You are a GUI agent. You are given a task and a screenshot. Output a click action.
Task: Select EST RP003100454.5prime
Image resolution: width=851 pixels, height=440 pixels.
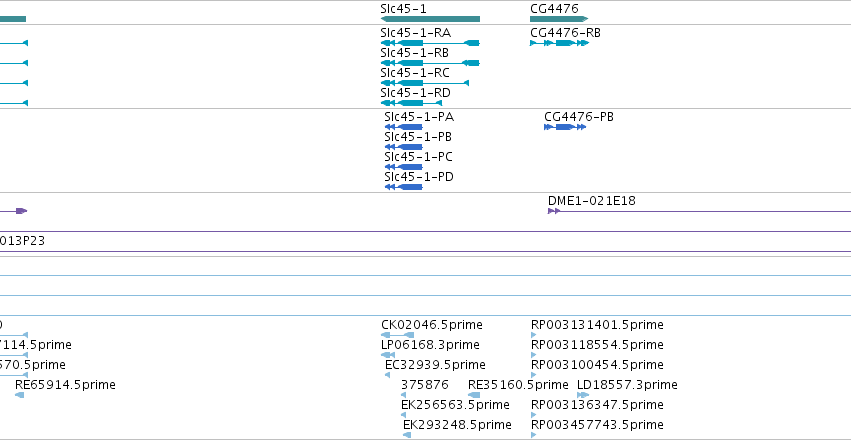coord(597,365)
